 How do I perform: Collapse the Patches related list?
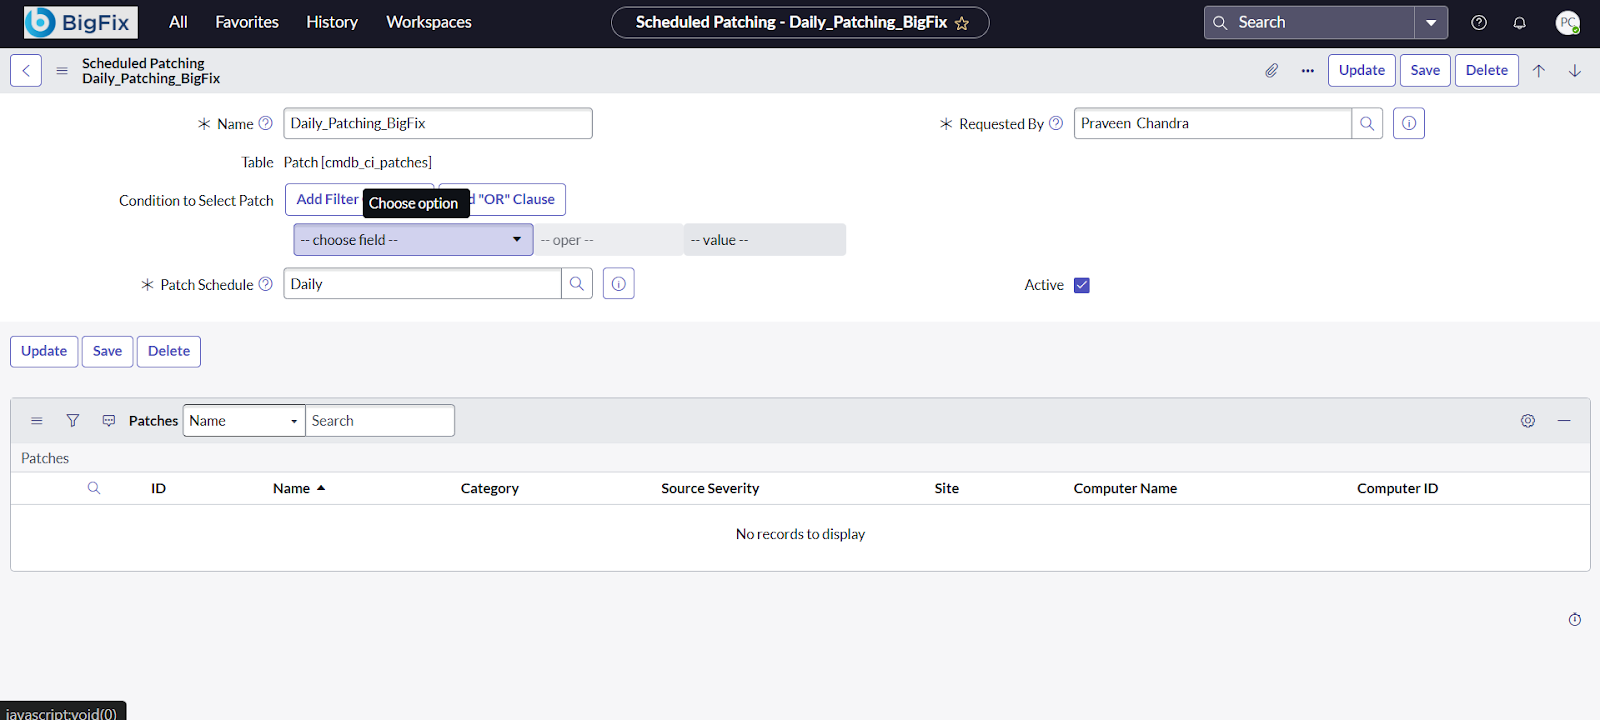click(1564, 421)
